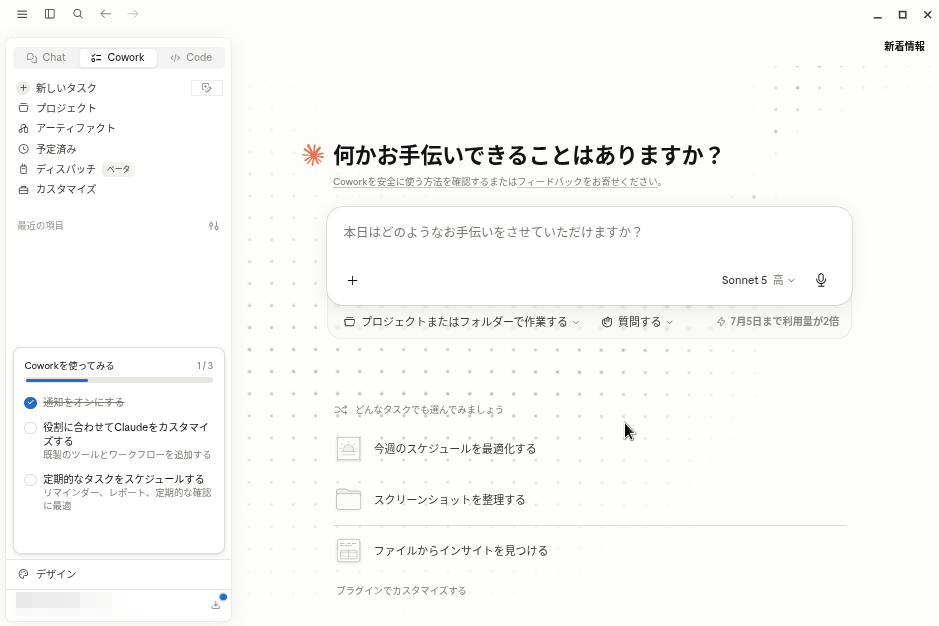Screen dimensions: 939x626
Task: Click プラグインでカスタマイズする link
Action: click(401, 591)
